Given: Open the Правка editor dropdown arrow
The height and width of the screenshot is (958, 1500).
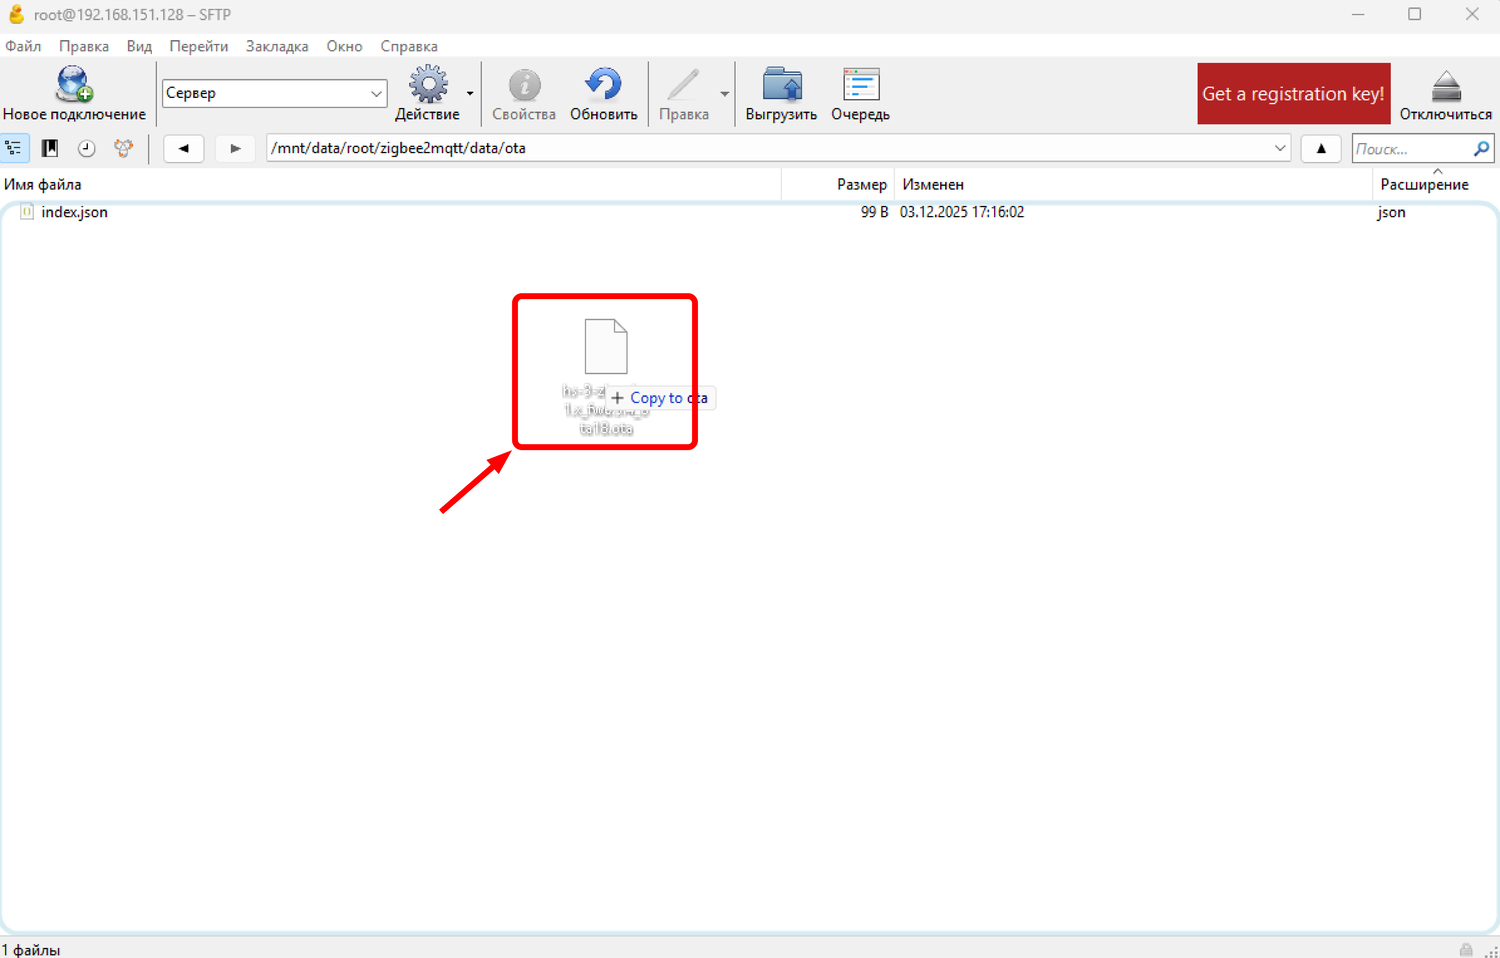Looking at the screenshot, I should (725, 94).
